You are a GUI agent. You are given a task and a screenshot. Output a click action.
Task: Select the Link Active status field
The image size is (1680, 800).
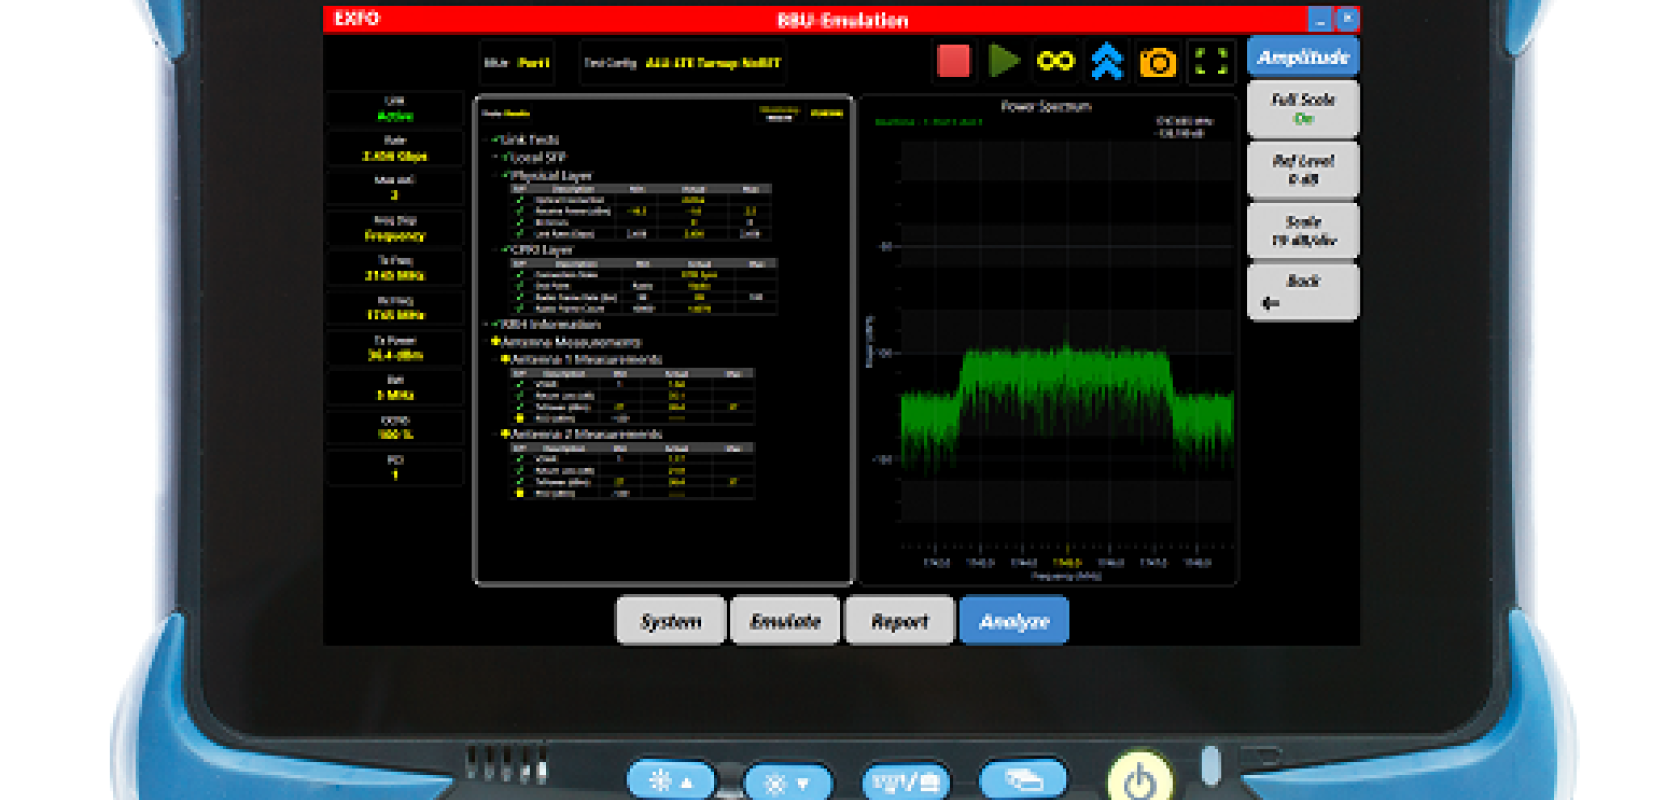(395, 108)
